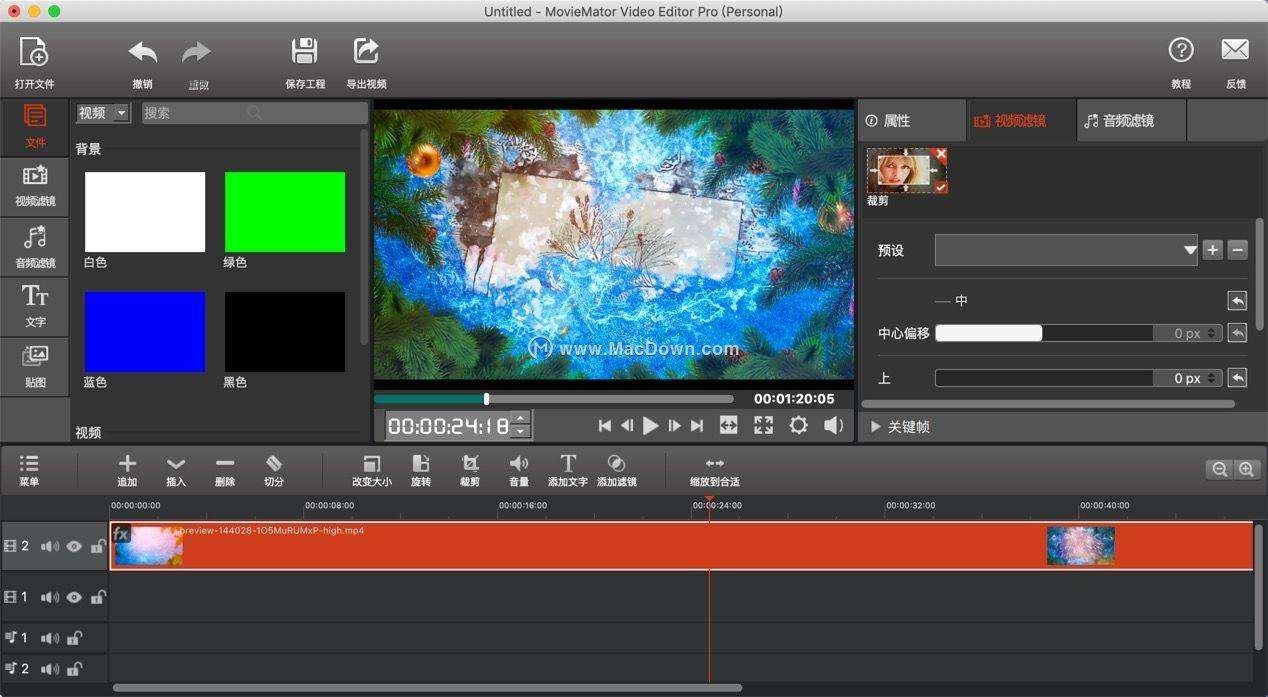Append clip with 追加 tool
This screenshot has height=697, width=1268.
coord(127,470)
